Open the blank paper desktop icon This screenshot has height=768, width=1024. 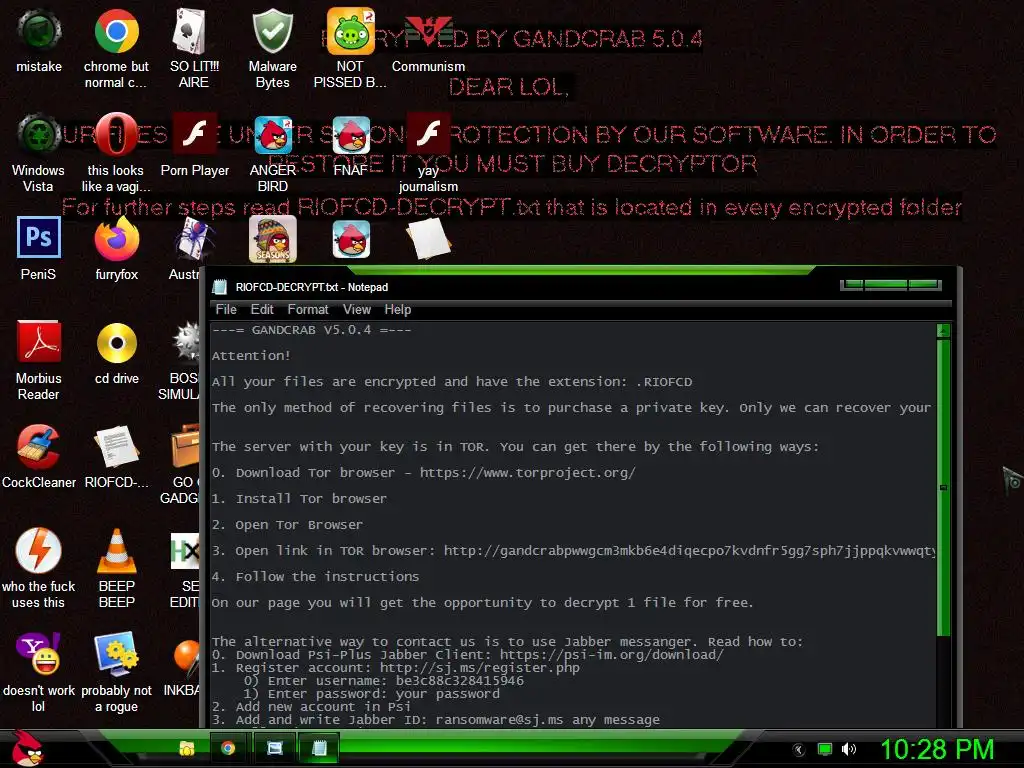tap(428, 239)
